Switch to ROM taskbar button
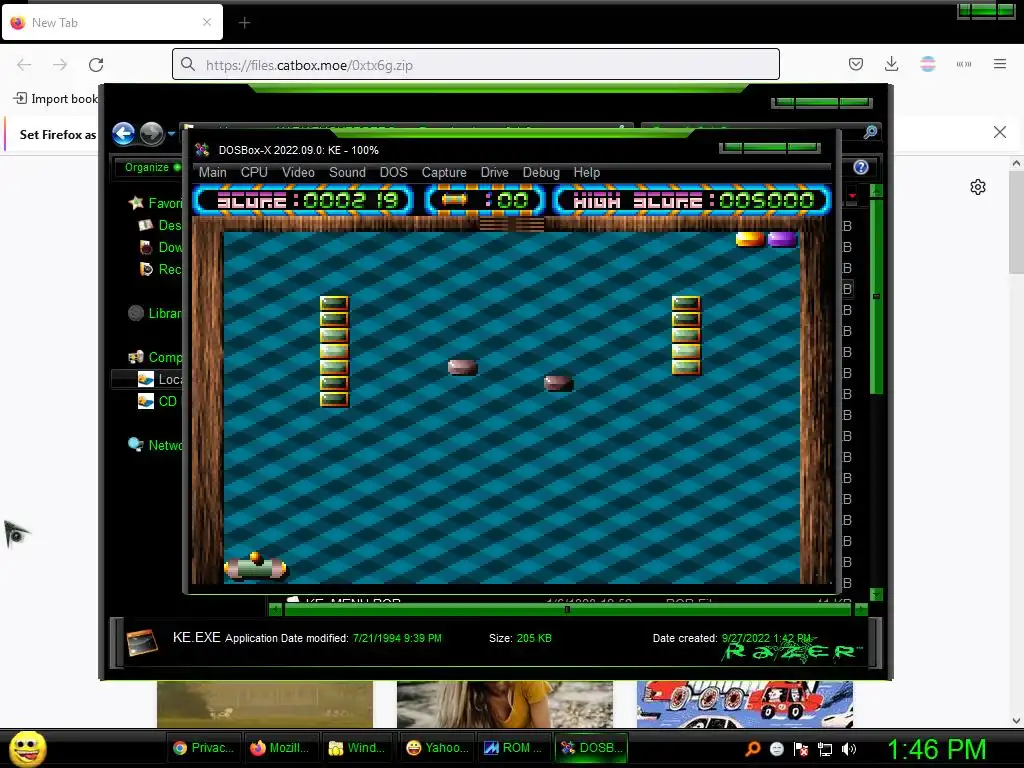Image resolution: width=1024 pixels, height=768 pixels. tap(513, 748)
